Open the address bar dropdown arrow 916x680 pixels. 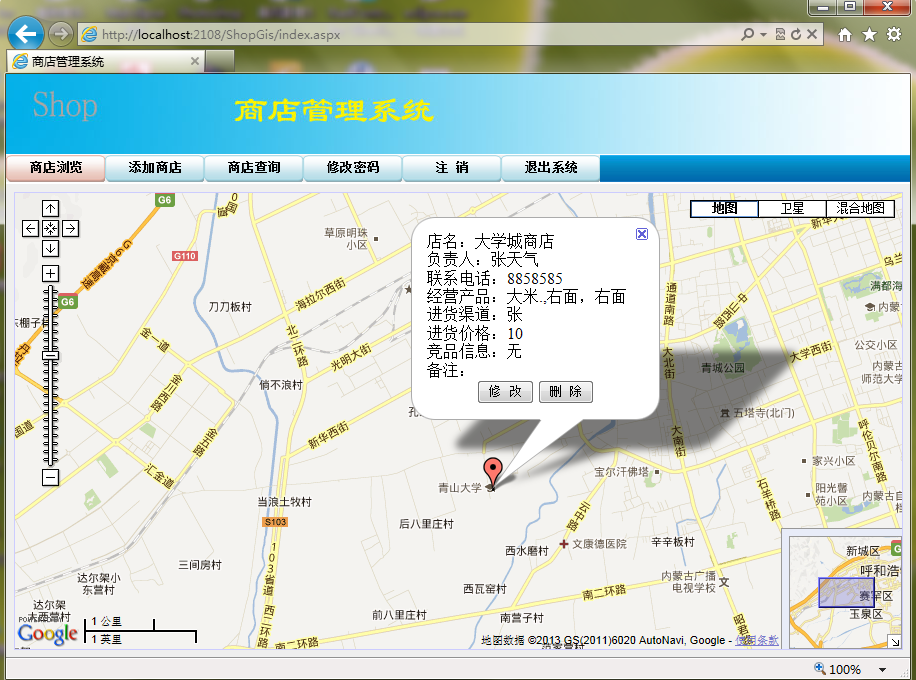pyautogui.click(x=763, y=35)
